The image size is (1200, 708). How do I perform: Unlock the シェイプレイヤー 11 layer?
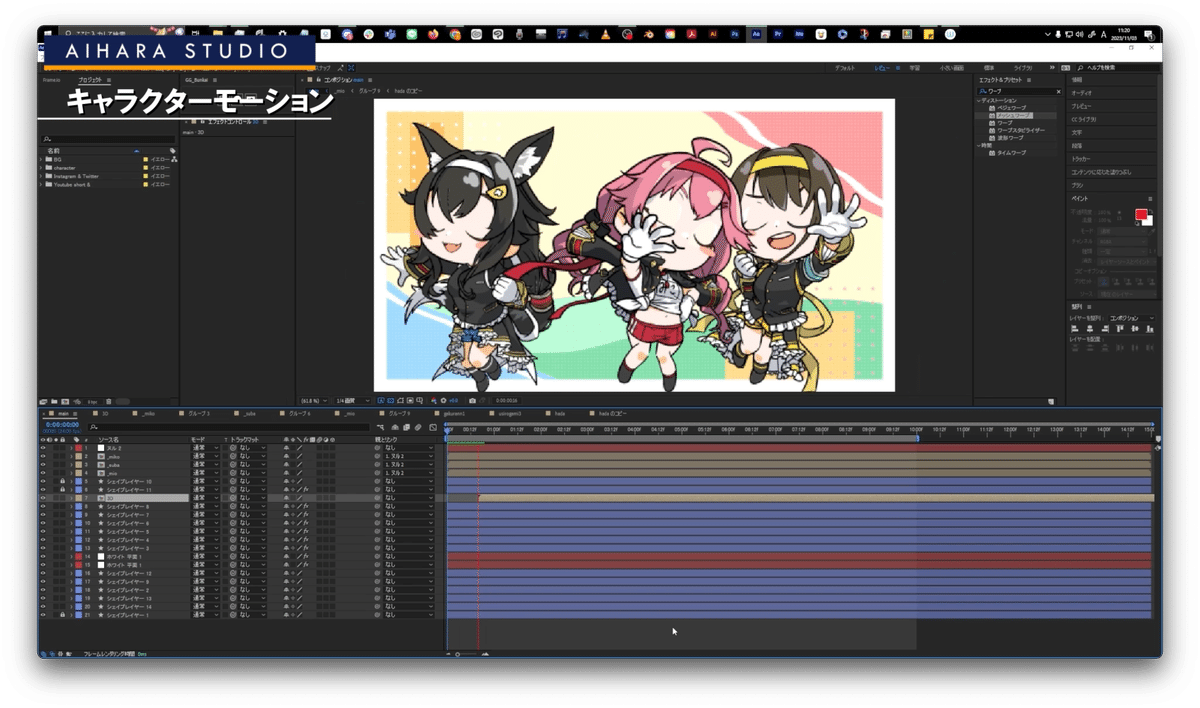pos(63,490)
